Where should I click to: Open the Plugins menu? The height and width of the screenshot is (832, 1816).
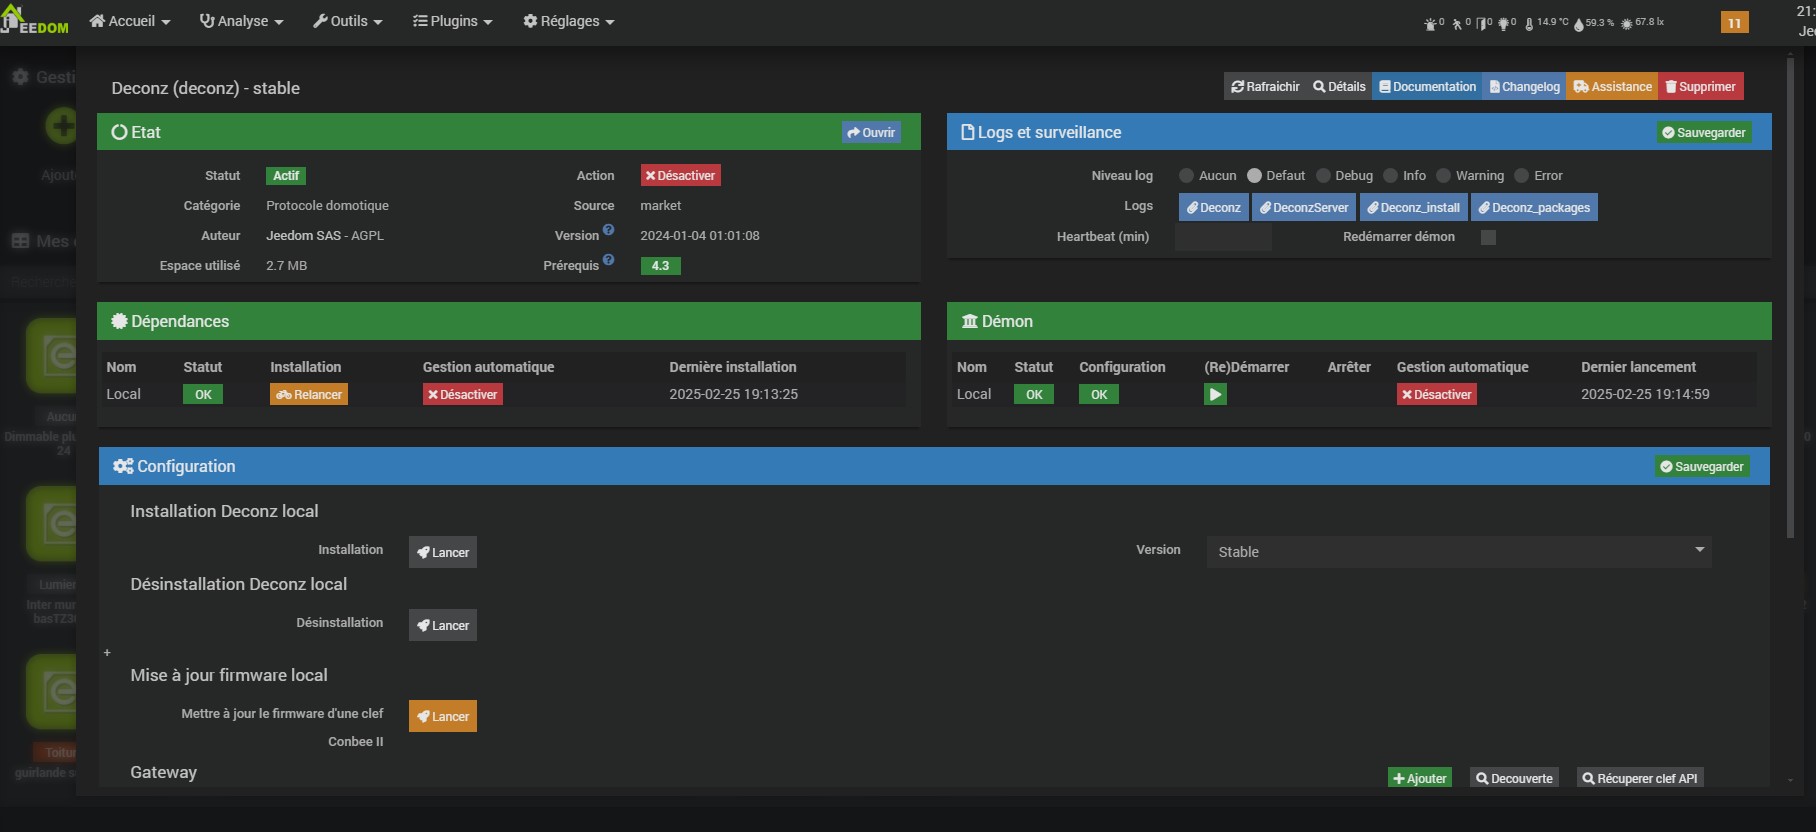click(453, 21)
